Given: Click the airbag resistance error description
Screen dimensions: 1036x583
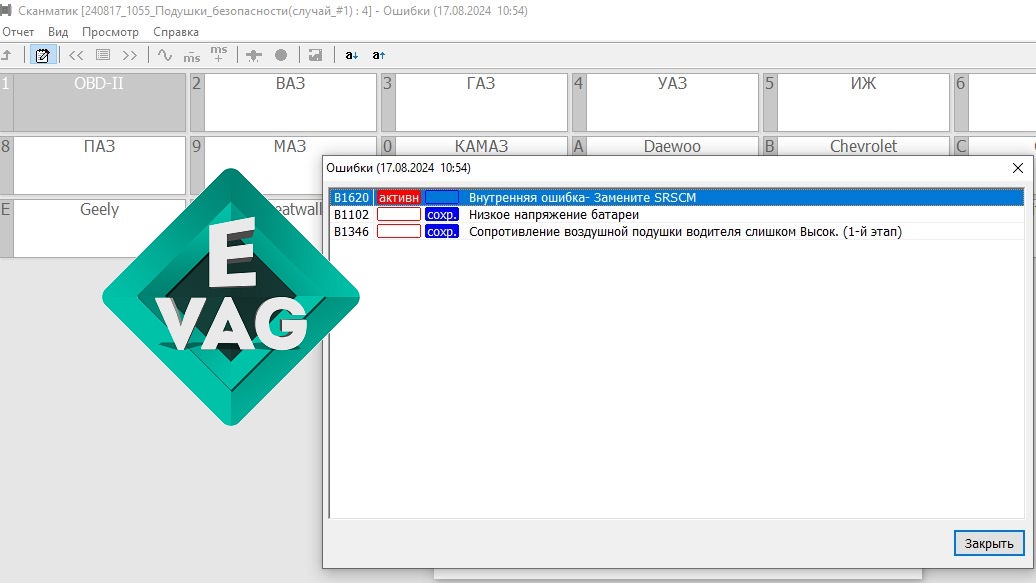Looking at the screenshot, I should coord(685,231).
